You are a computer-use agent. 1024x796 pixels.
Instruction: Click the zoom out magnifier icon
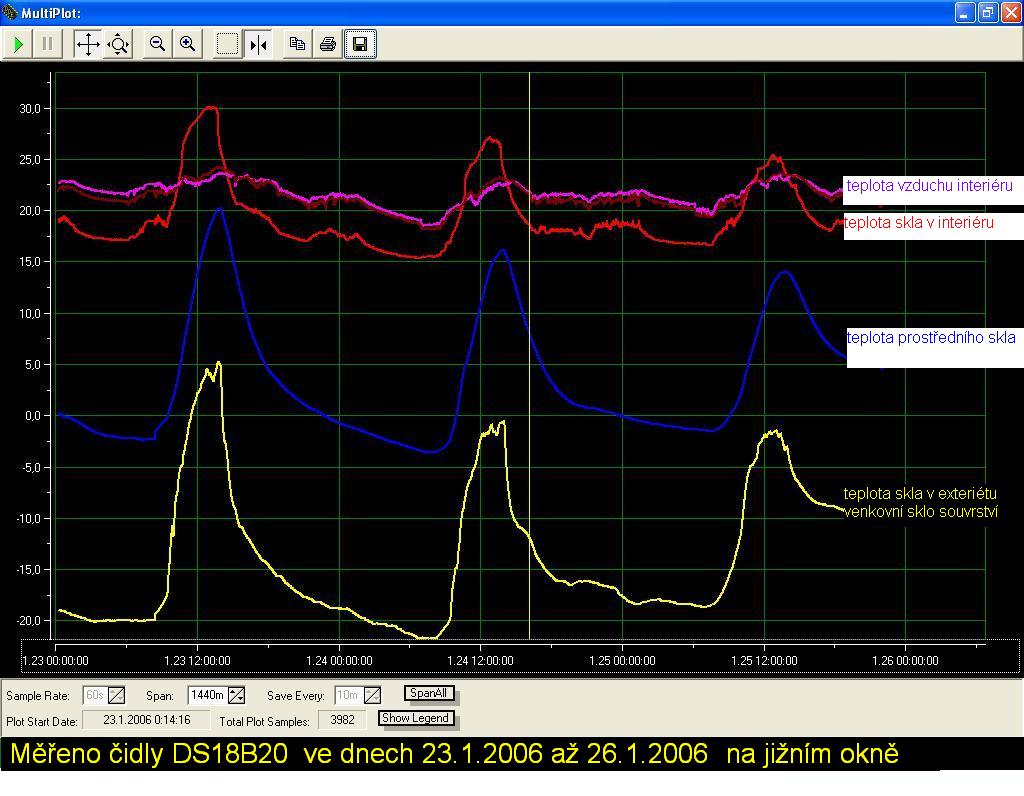click(x=157, y=44)
